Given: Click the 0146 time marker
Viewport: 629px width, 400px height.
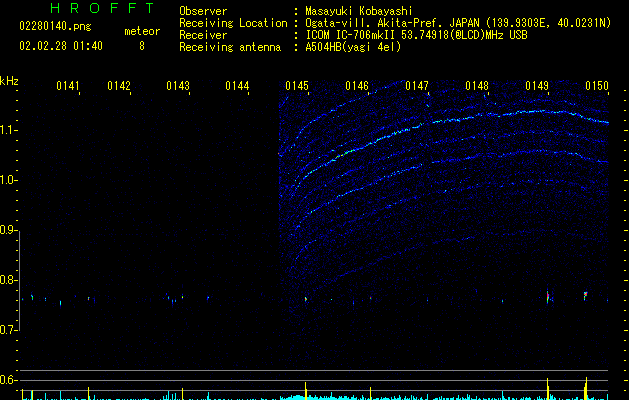Looking at the screenshot, I should [357, 86].
